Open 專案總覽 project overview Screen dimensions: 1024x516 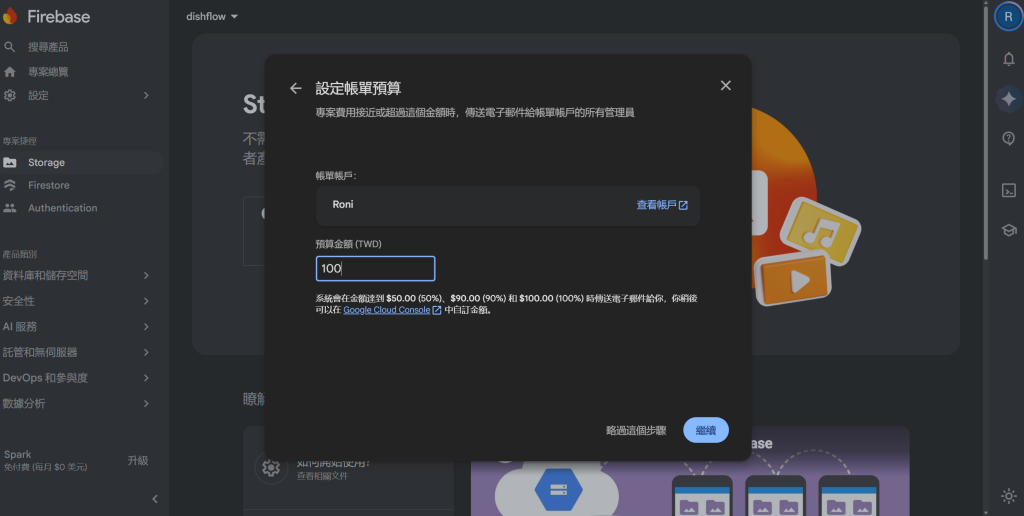tap(48, 72)
